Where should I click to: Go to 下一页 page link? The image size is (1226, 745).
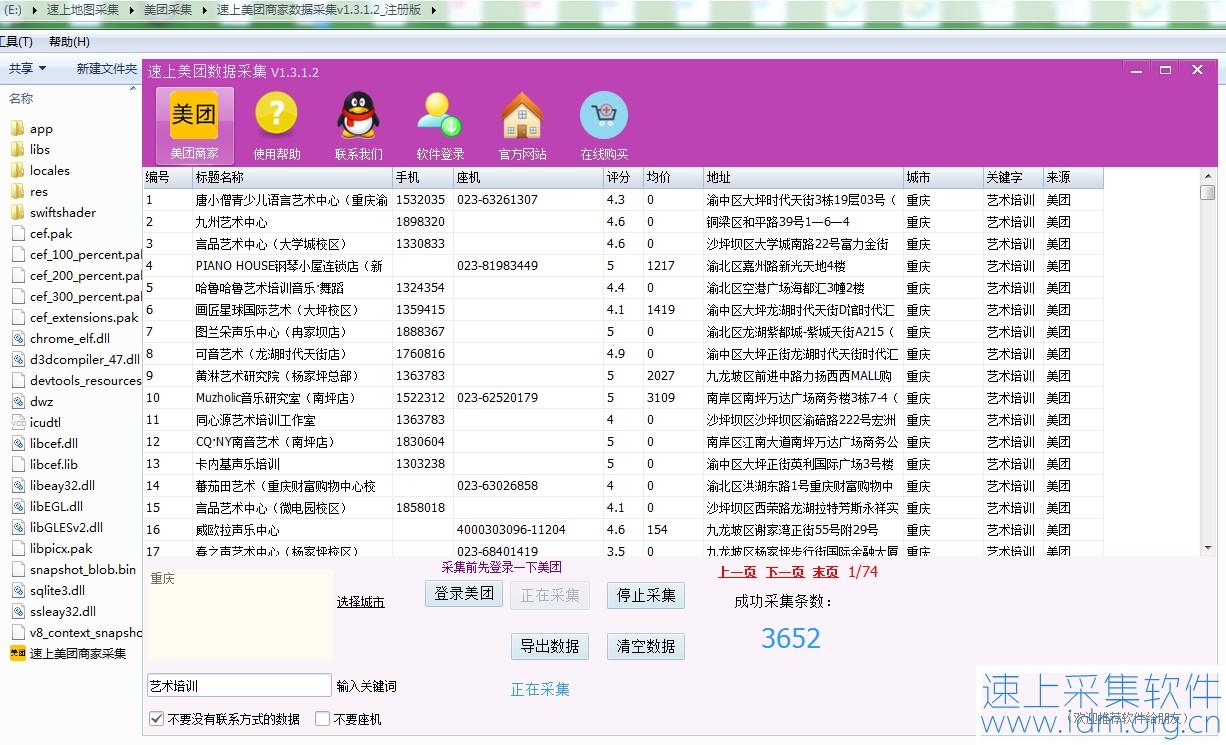785,571
